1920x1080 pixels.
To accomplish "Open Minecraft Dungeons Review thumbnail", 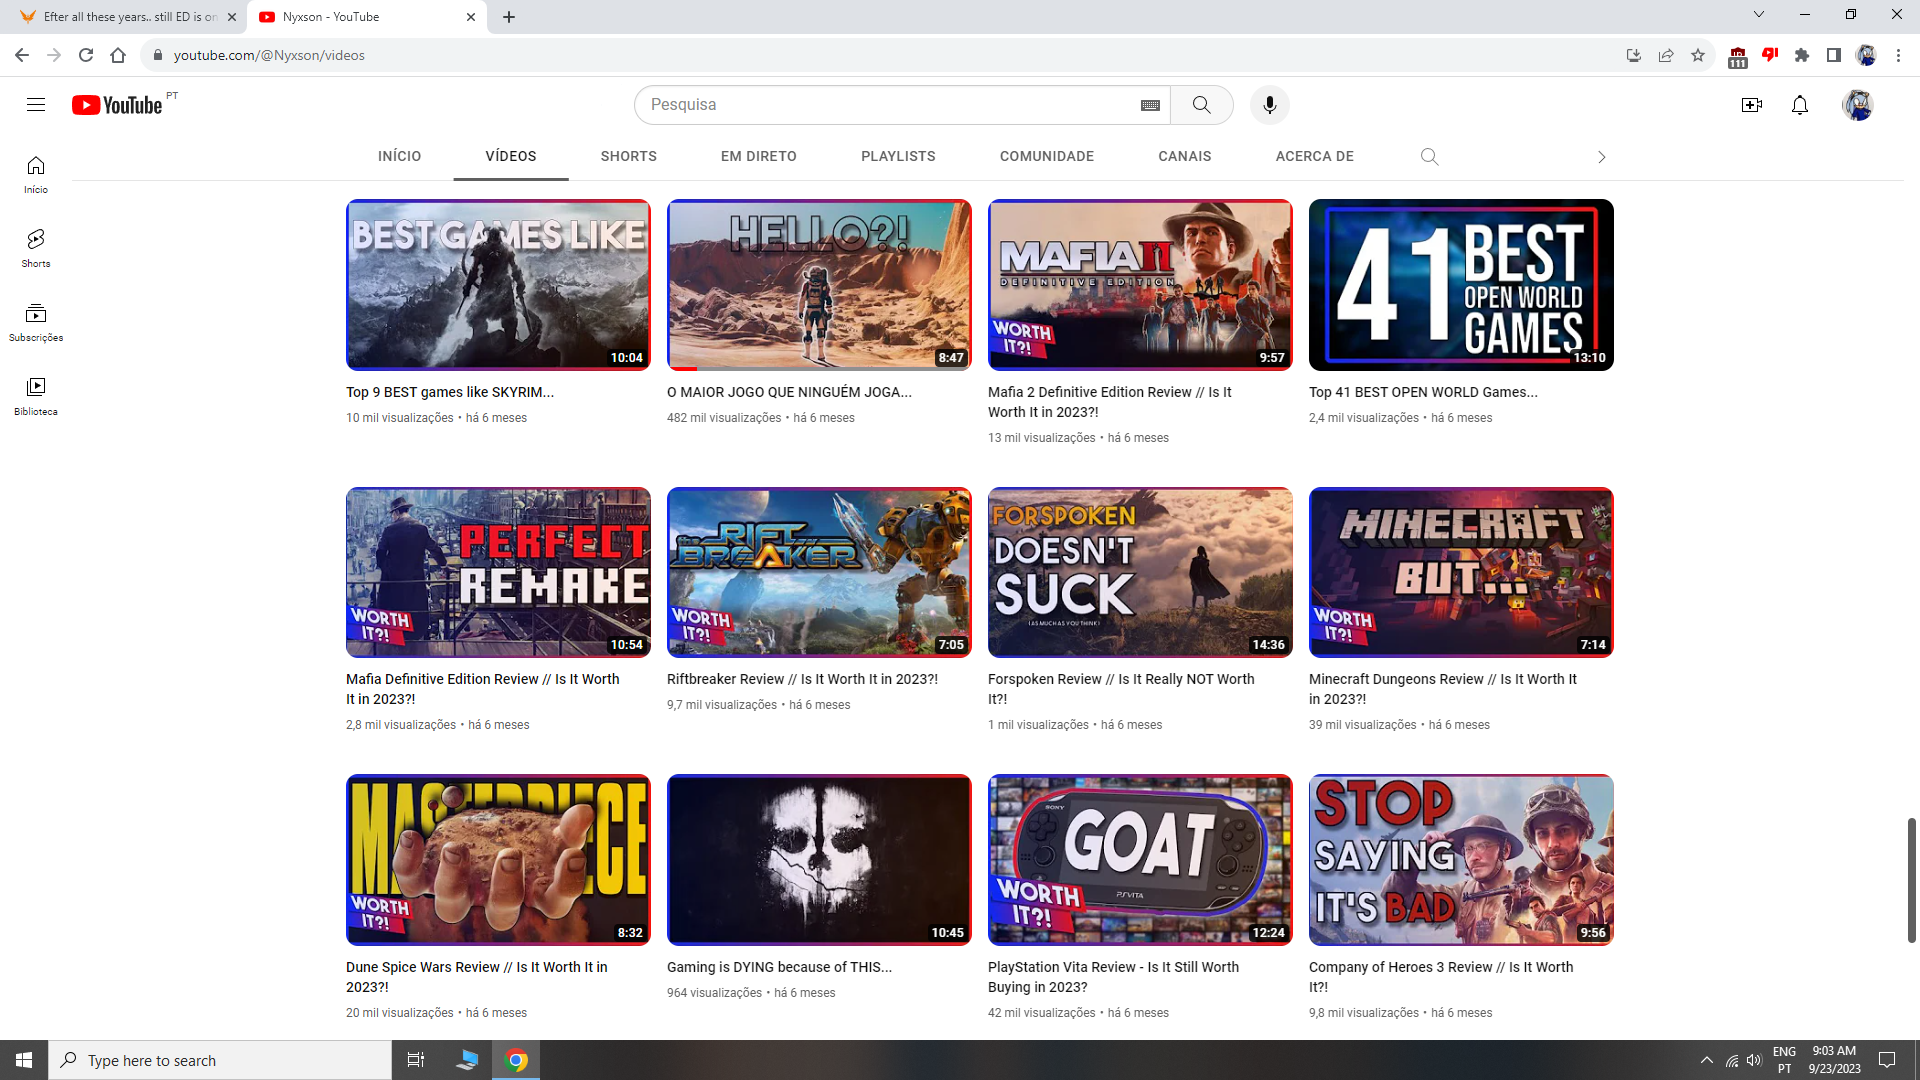I will pyautogui.click(x=1461, y=572).
